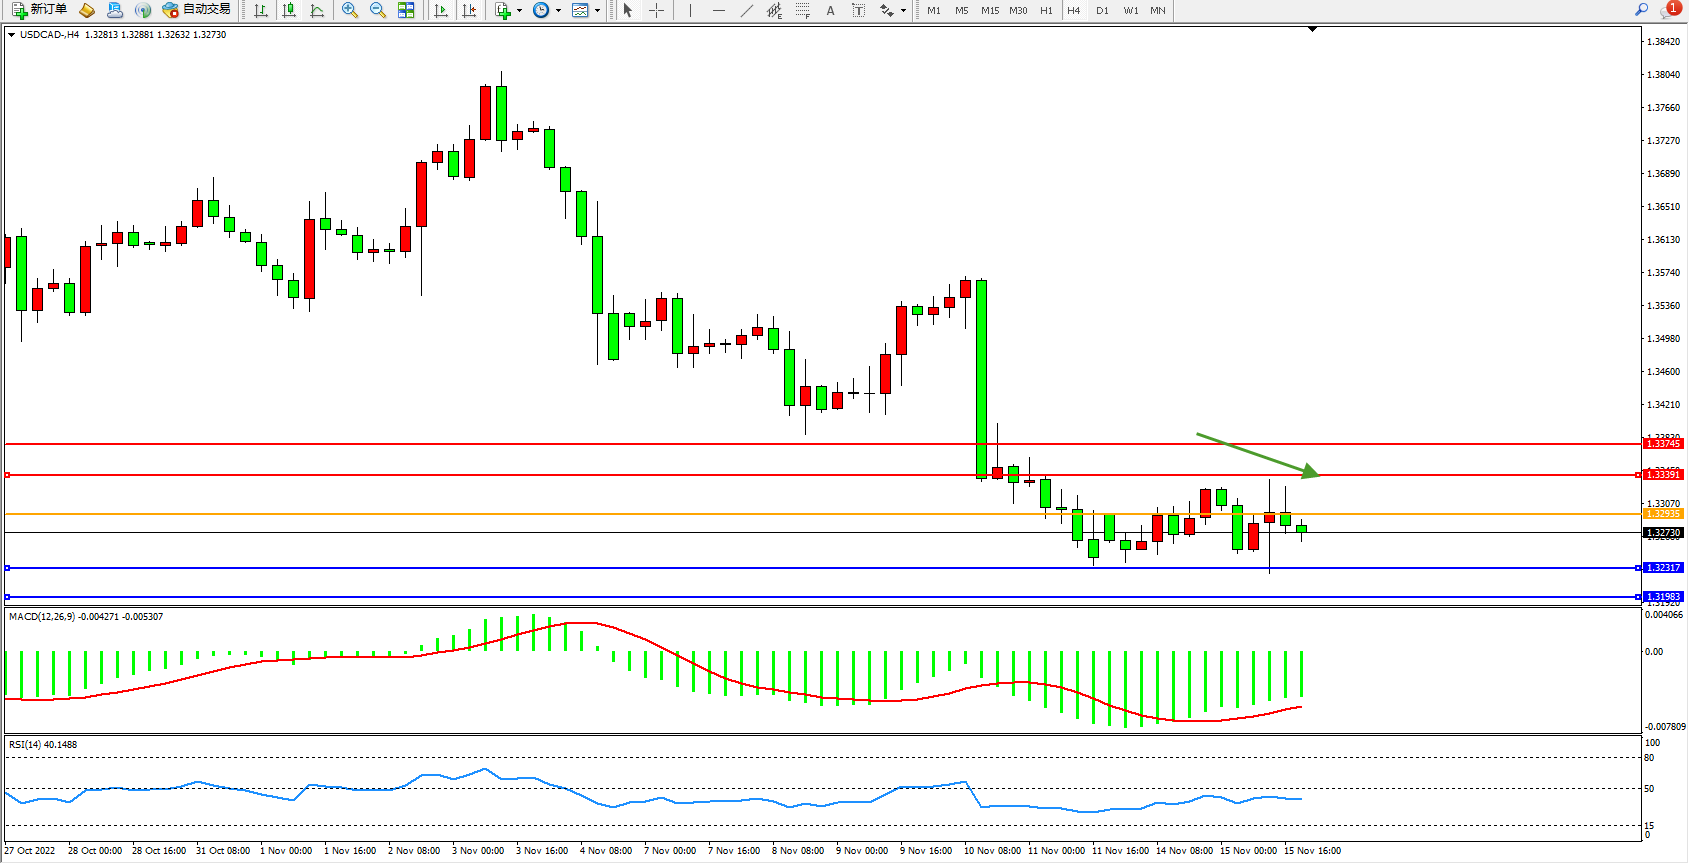The image size is (1689, 864).
Task: Open the indicators list dropdown arrow
Action: [x=519, y=11]
